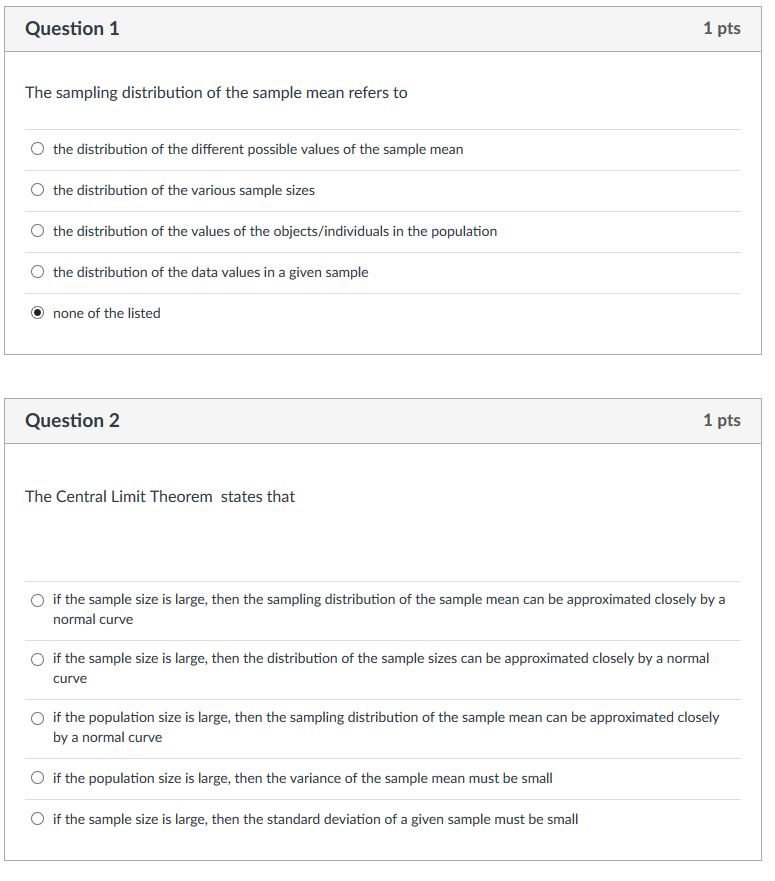Select the first answer option in Question 1
The height and width of the screenshot is (881, 775).
36,149
